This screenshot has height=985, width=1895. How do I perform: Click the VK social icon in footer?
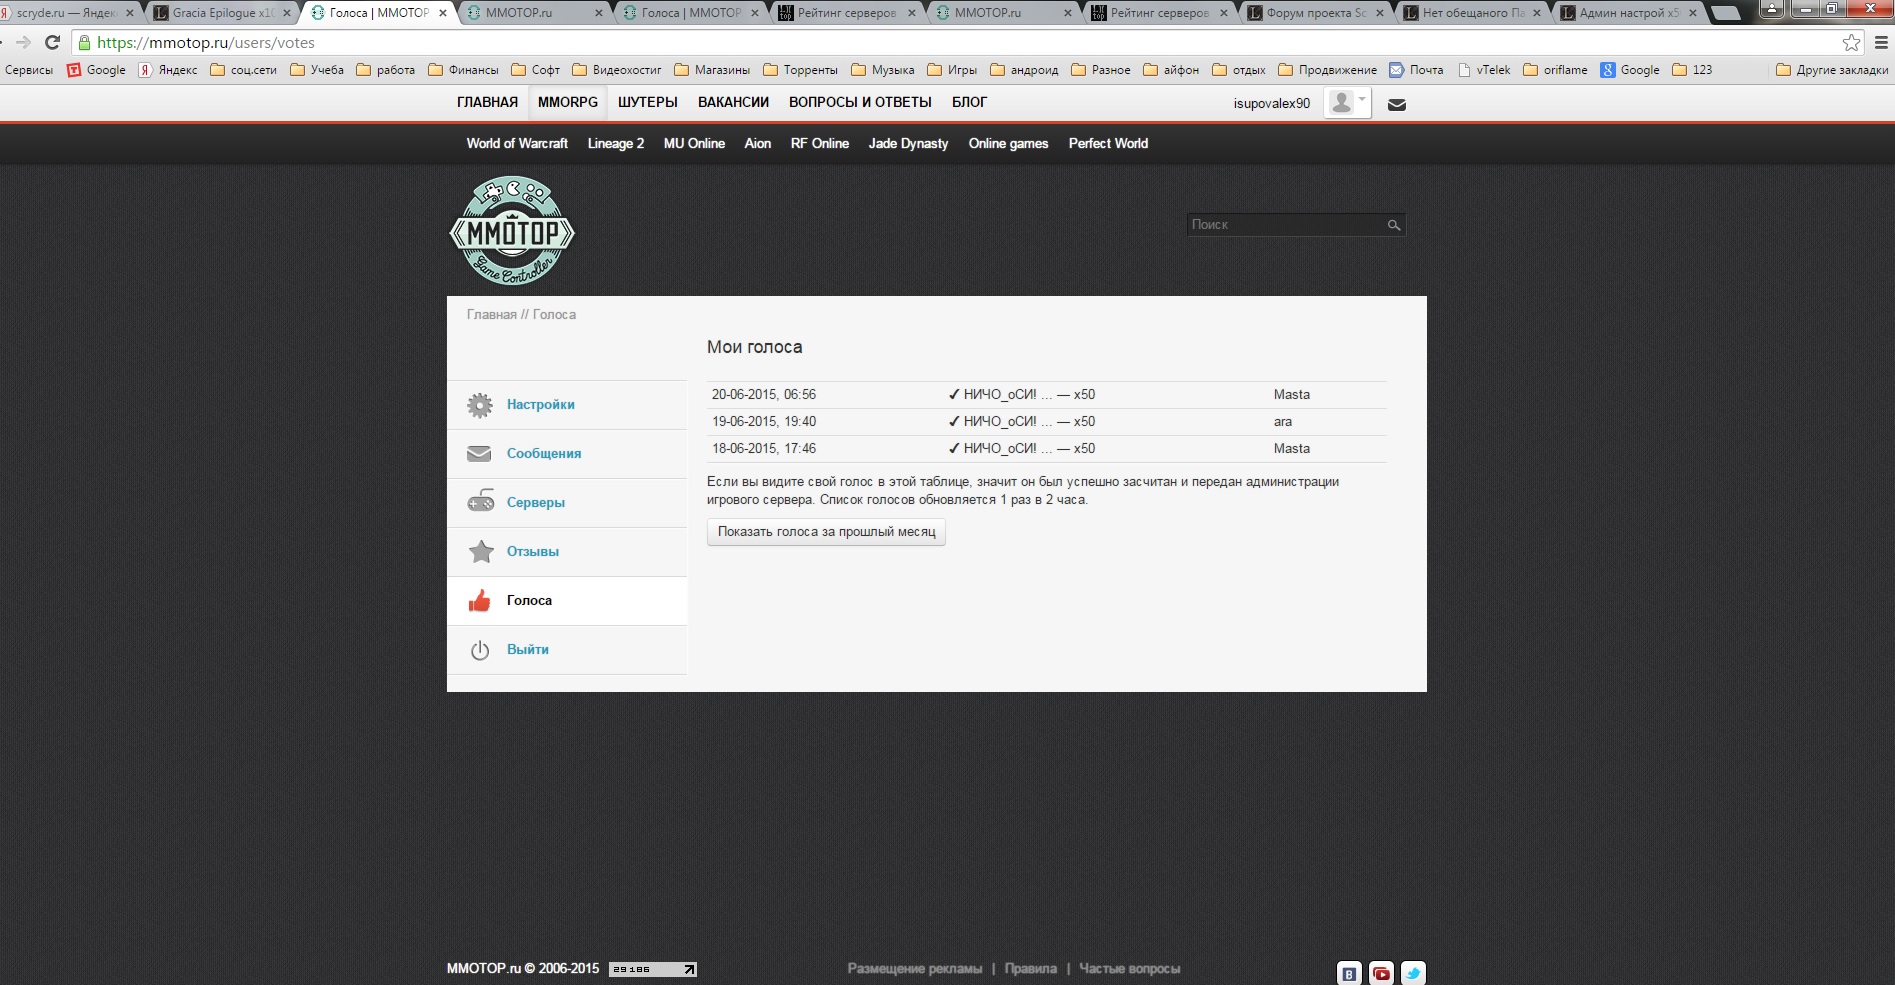click(1349, 973)
